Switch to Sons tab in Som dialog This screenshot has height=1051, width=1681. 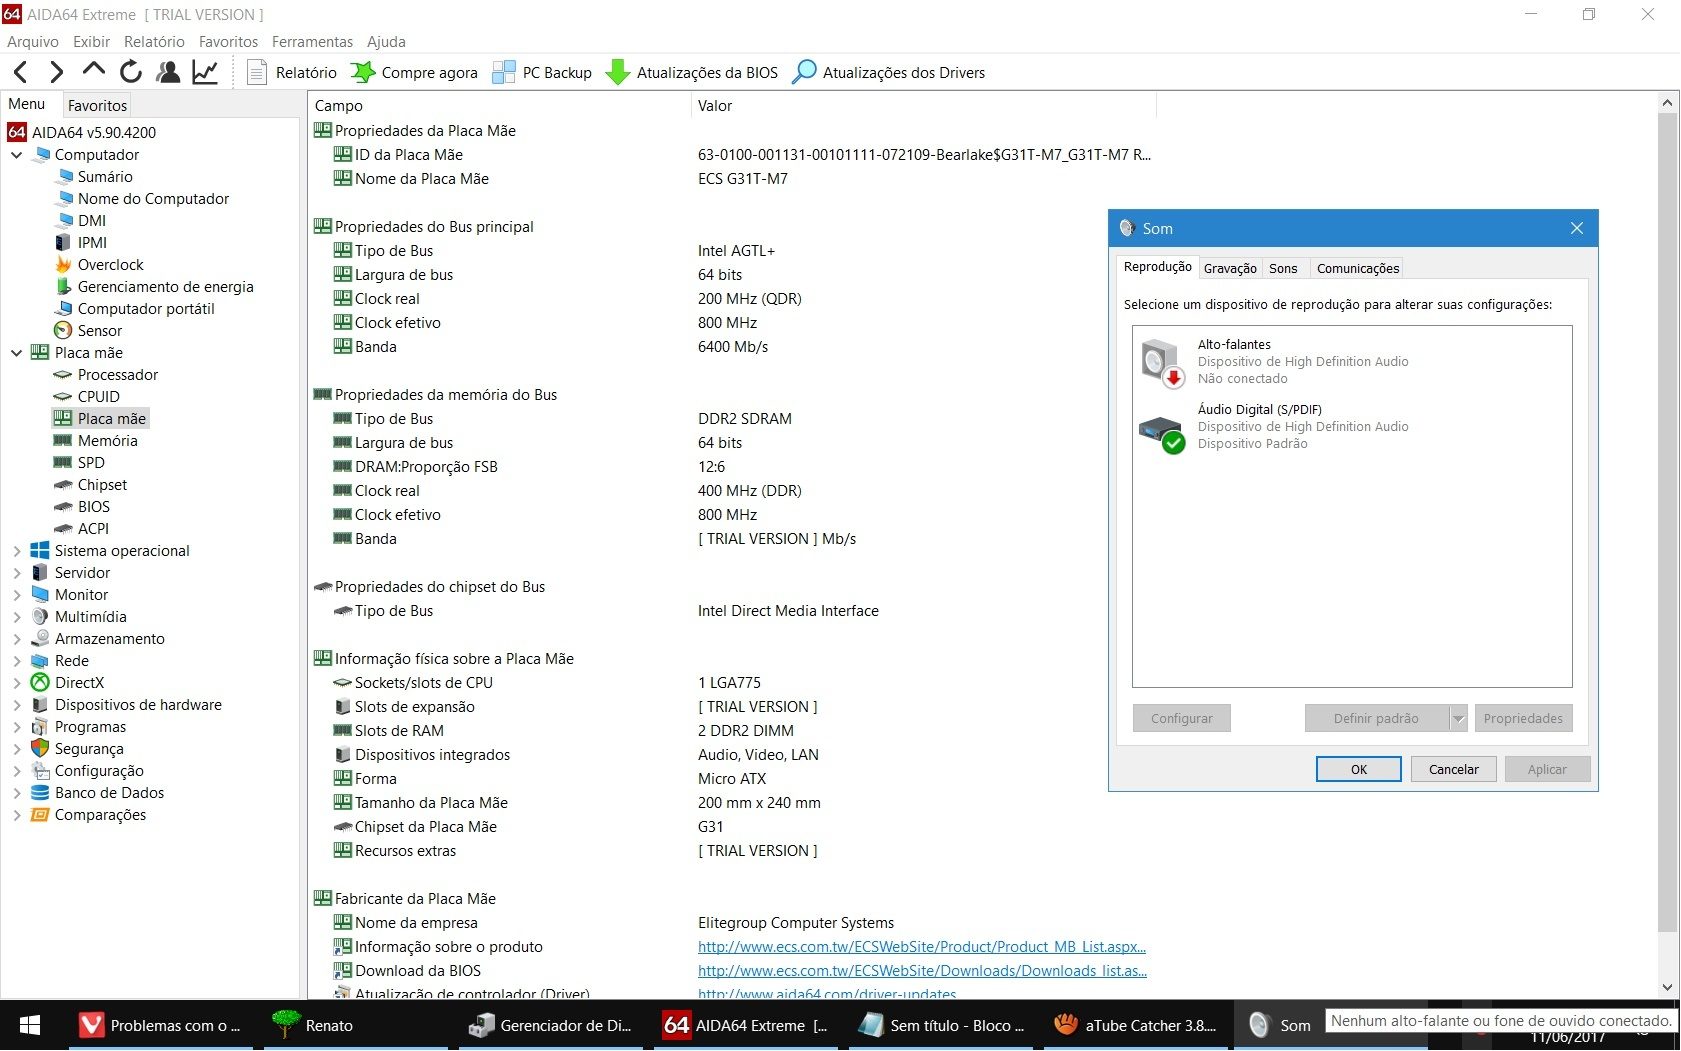point(1283,268)
